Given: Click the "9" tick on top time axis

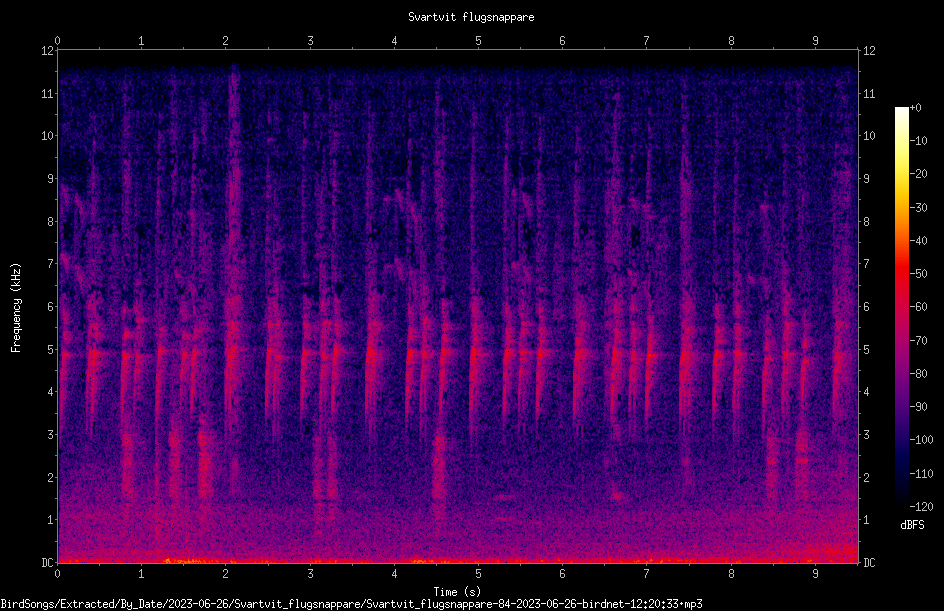Looking at the screenshot, I should (816, 41).
